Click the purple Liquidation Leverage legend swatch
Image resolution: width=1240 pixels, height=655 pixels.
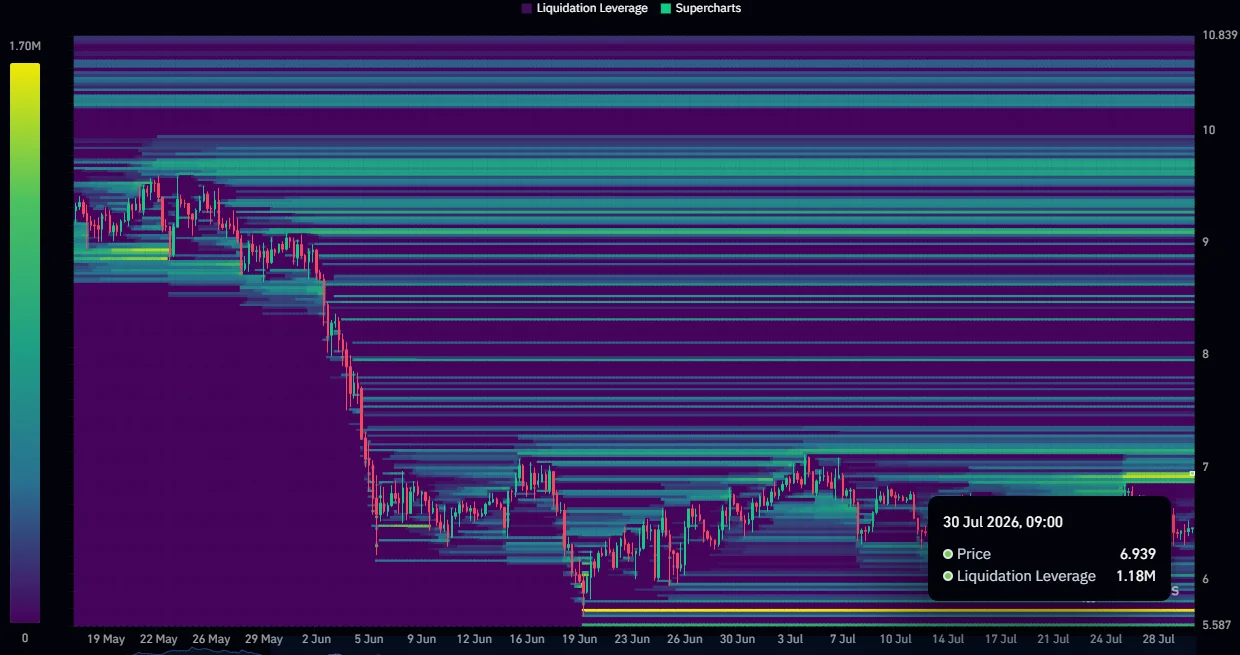point(527,8)
